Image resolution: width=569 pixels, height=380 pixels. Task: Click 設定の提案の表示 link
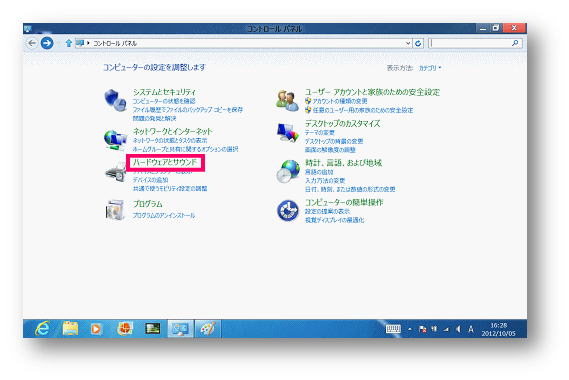(327, 211)
